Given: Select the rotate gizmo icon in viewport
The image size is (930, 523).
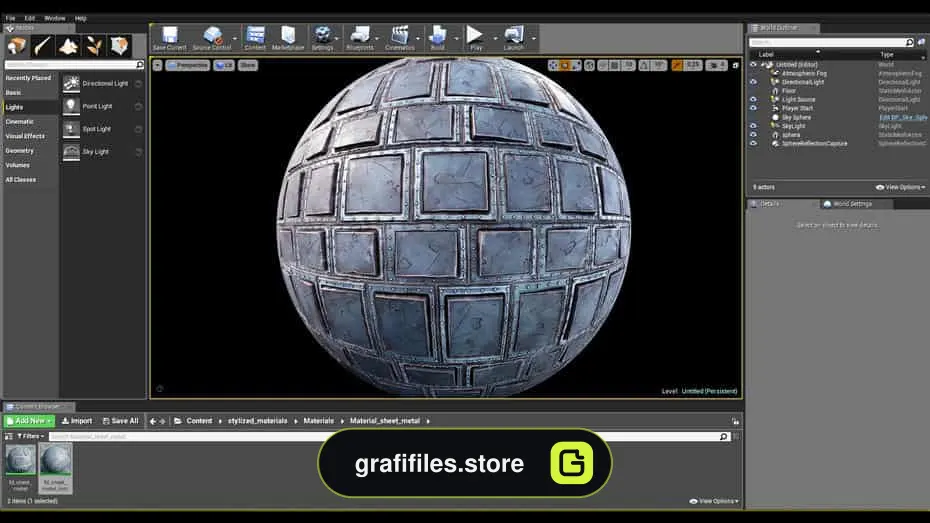Looking at the screenshot, I should pyautogui.click(x=565, y=65).
